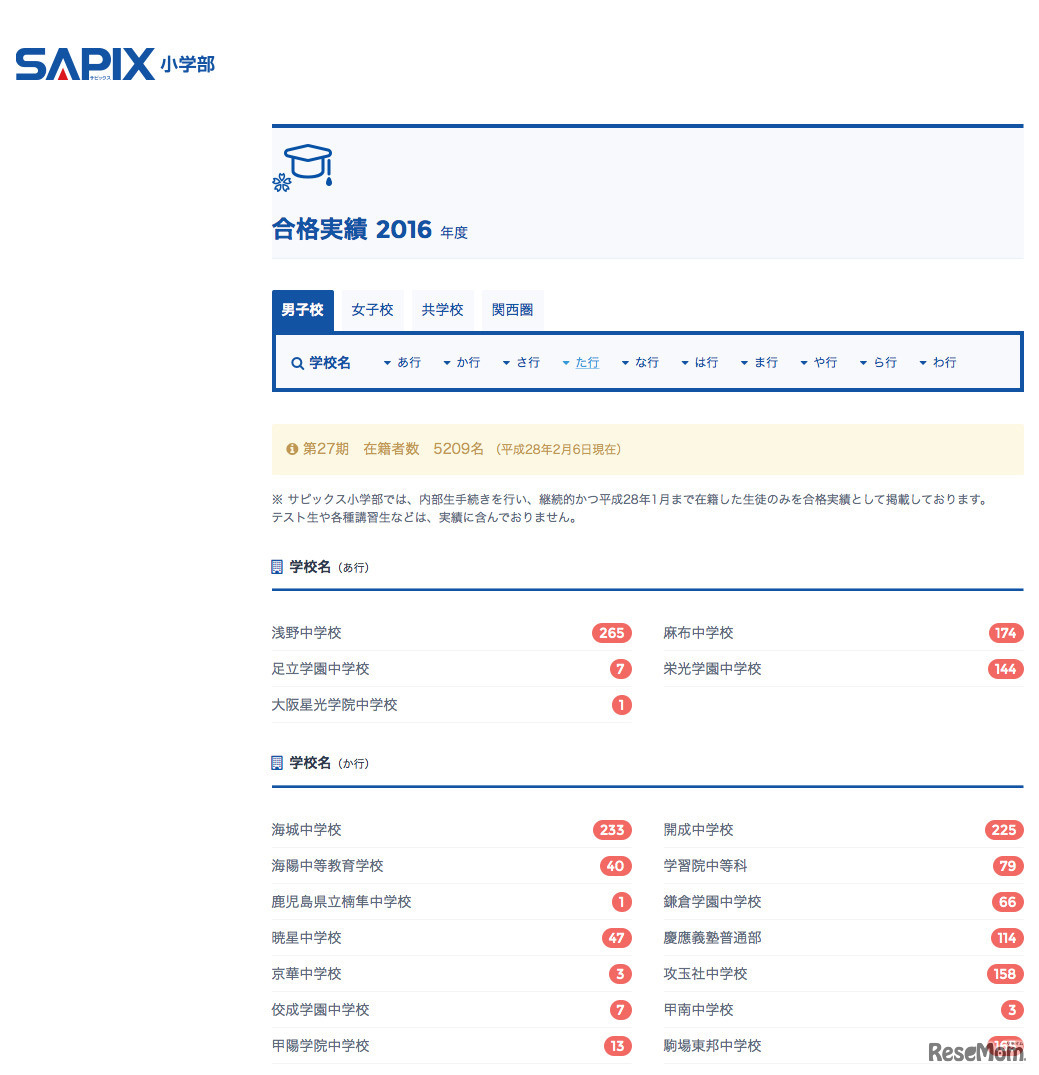Viewport: 1039px width, 1075px height.
Task: Click the building icon beside 学校名（あ行）
Action: [277, 567]
